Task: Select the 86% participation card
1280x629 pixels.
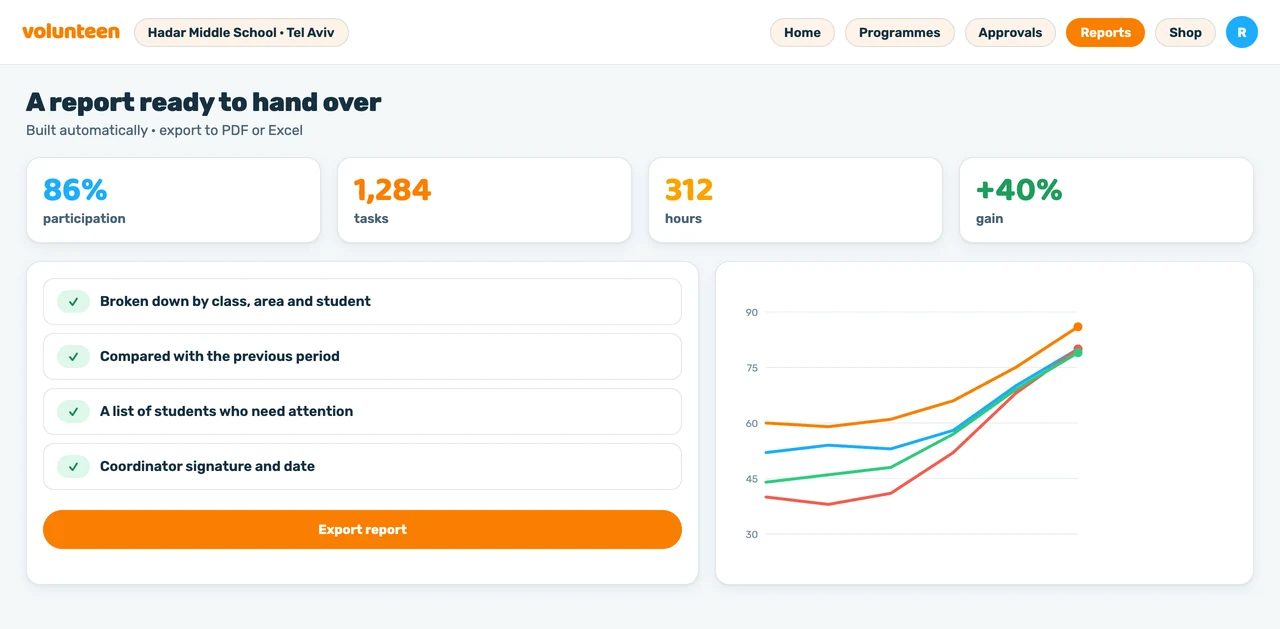Action: coord(173,200)
